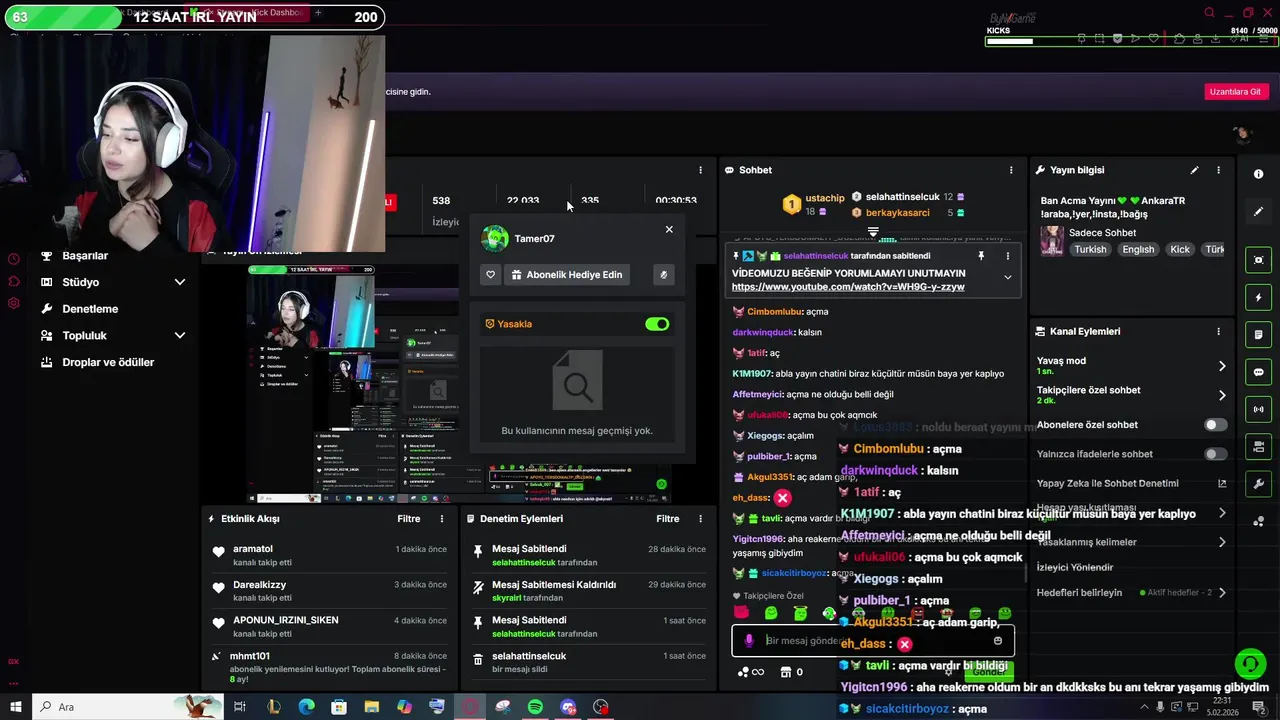This screenshot has height=720, width=1280.
Task: Click mhmt101 subscription renewal event
Action: click(x=328, y=667)
